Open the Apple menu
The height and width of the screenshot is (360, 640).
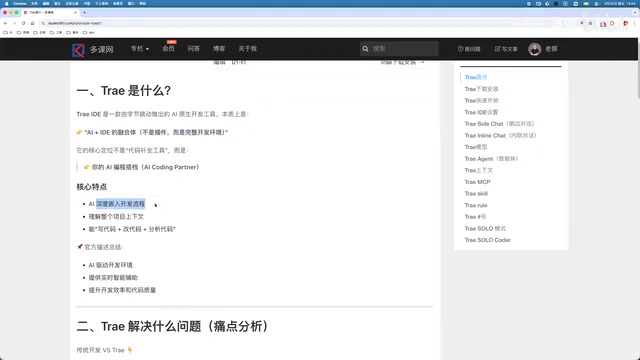(7, 3)
